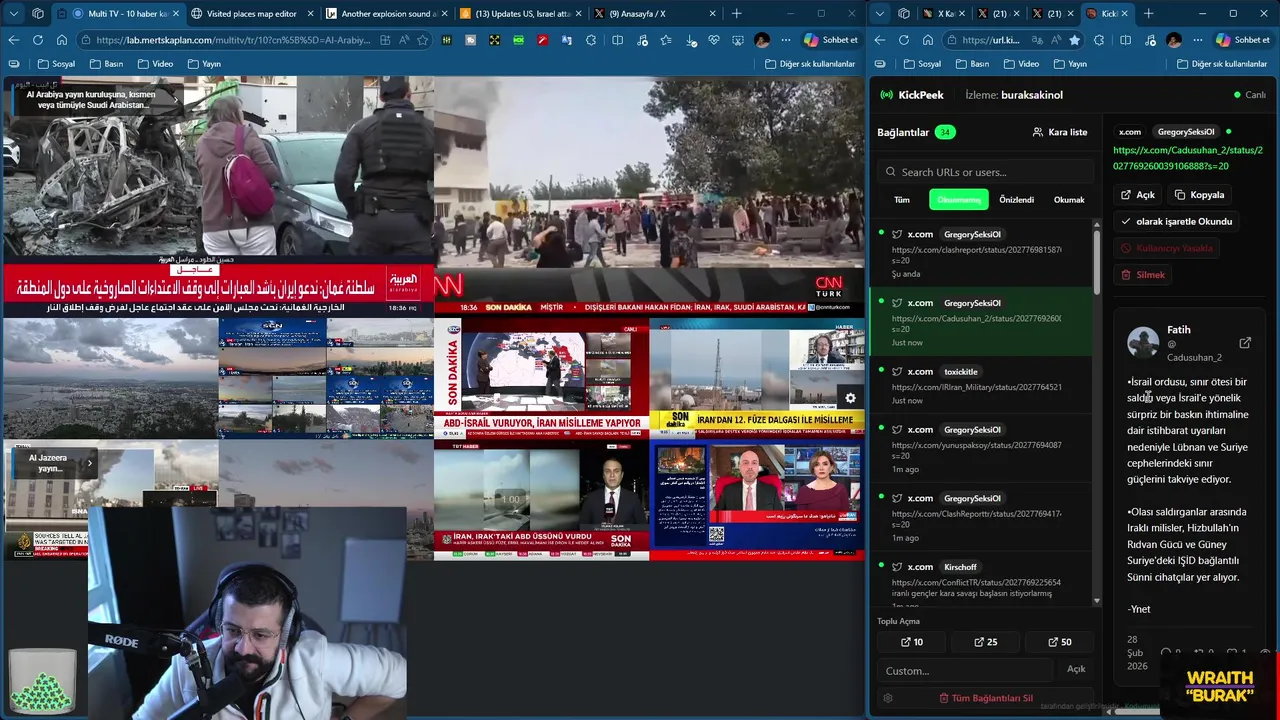Open the Kara liste blacklist

pyautogui.click(x=1060, y=132)
